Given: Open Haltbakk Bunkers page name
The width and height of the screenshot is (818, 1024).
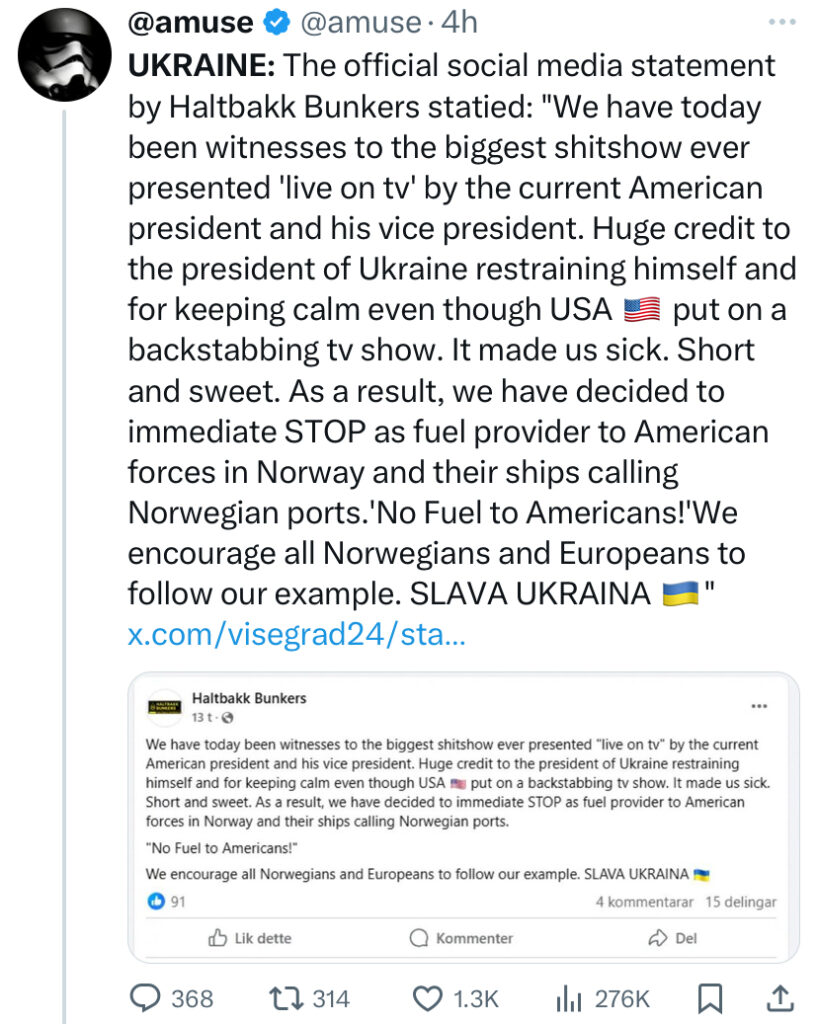Looking at the screenshot, I should tap(249, 697).
